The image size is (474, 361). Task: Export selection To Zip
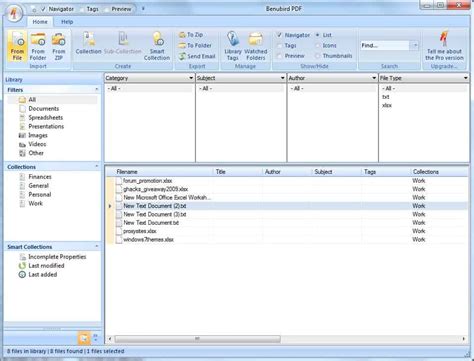[191, 35]
